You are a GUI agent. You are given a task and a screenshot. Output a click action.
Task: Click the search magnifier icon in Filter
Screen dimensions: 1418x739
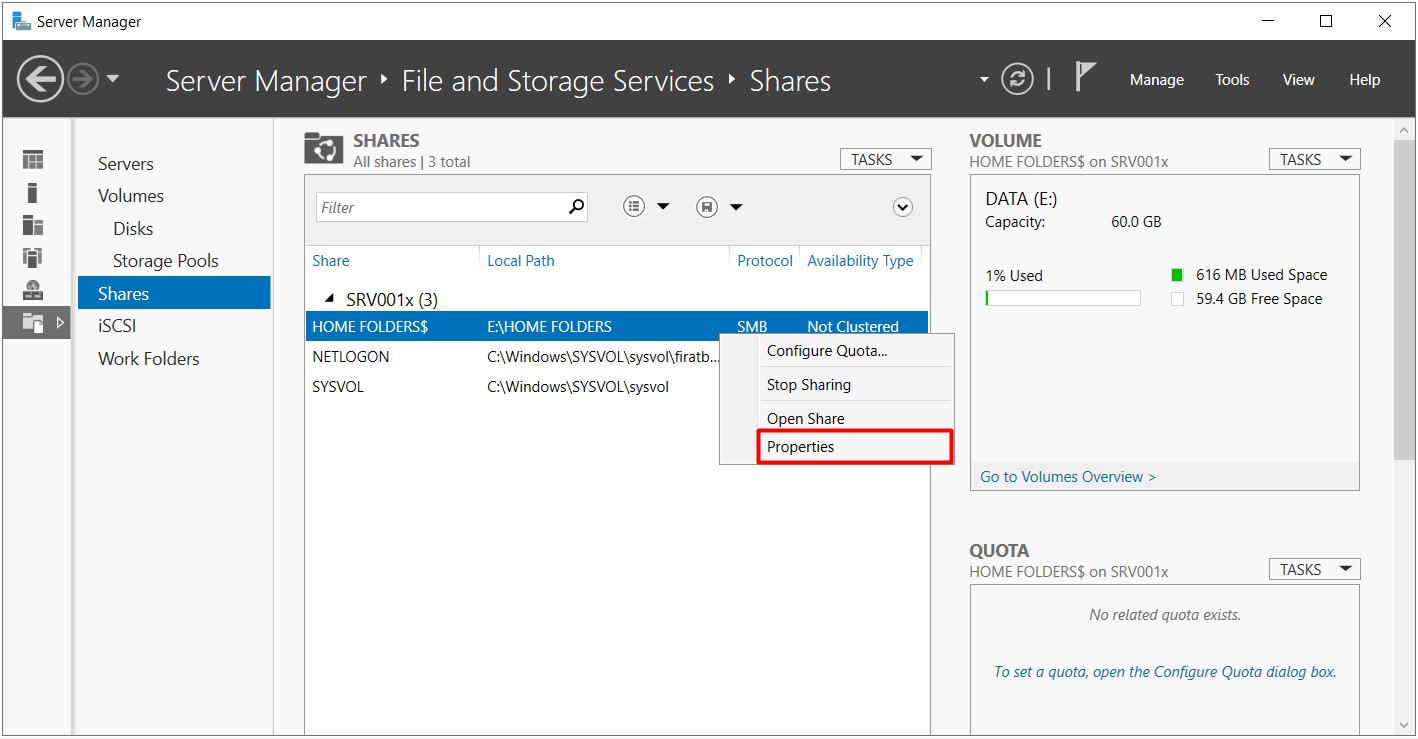pos(576,207)
